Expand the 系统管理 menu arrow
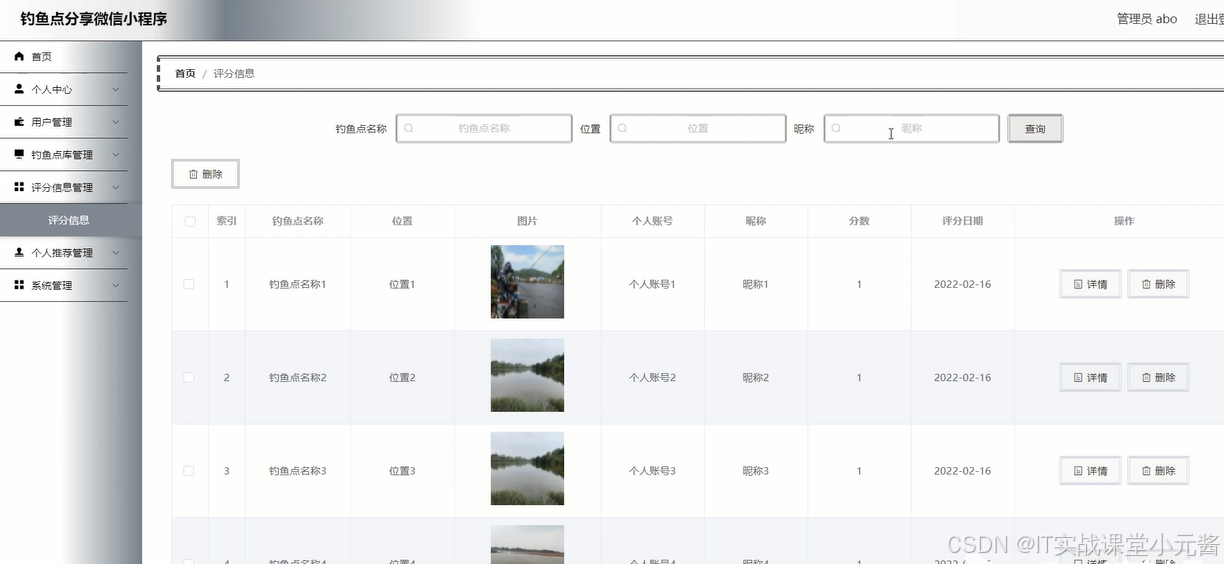 coord(116,286)
